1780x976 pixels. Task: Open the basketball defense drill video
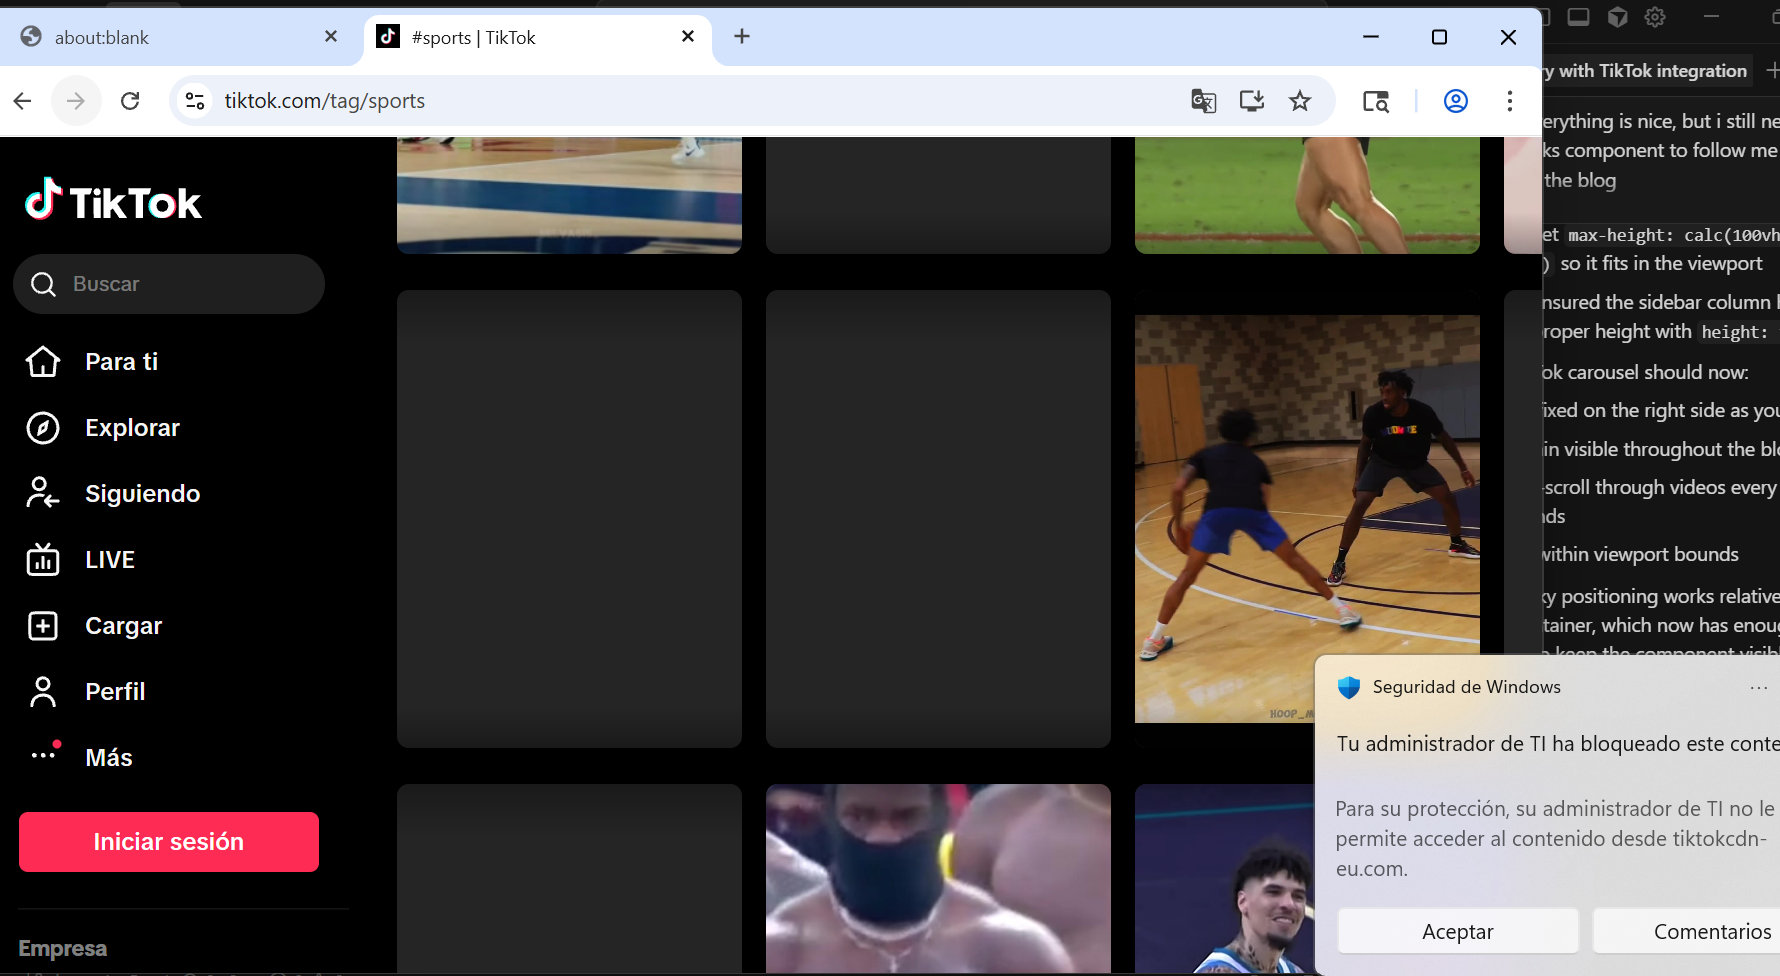click(1306, 518)
